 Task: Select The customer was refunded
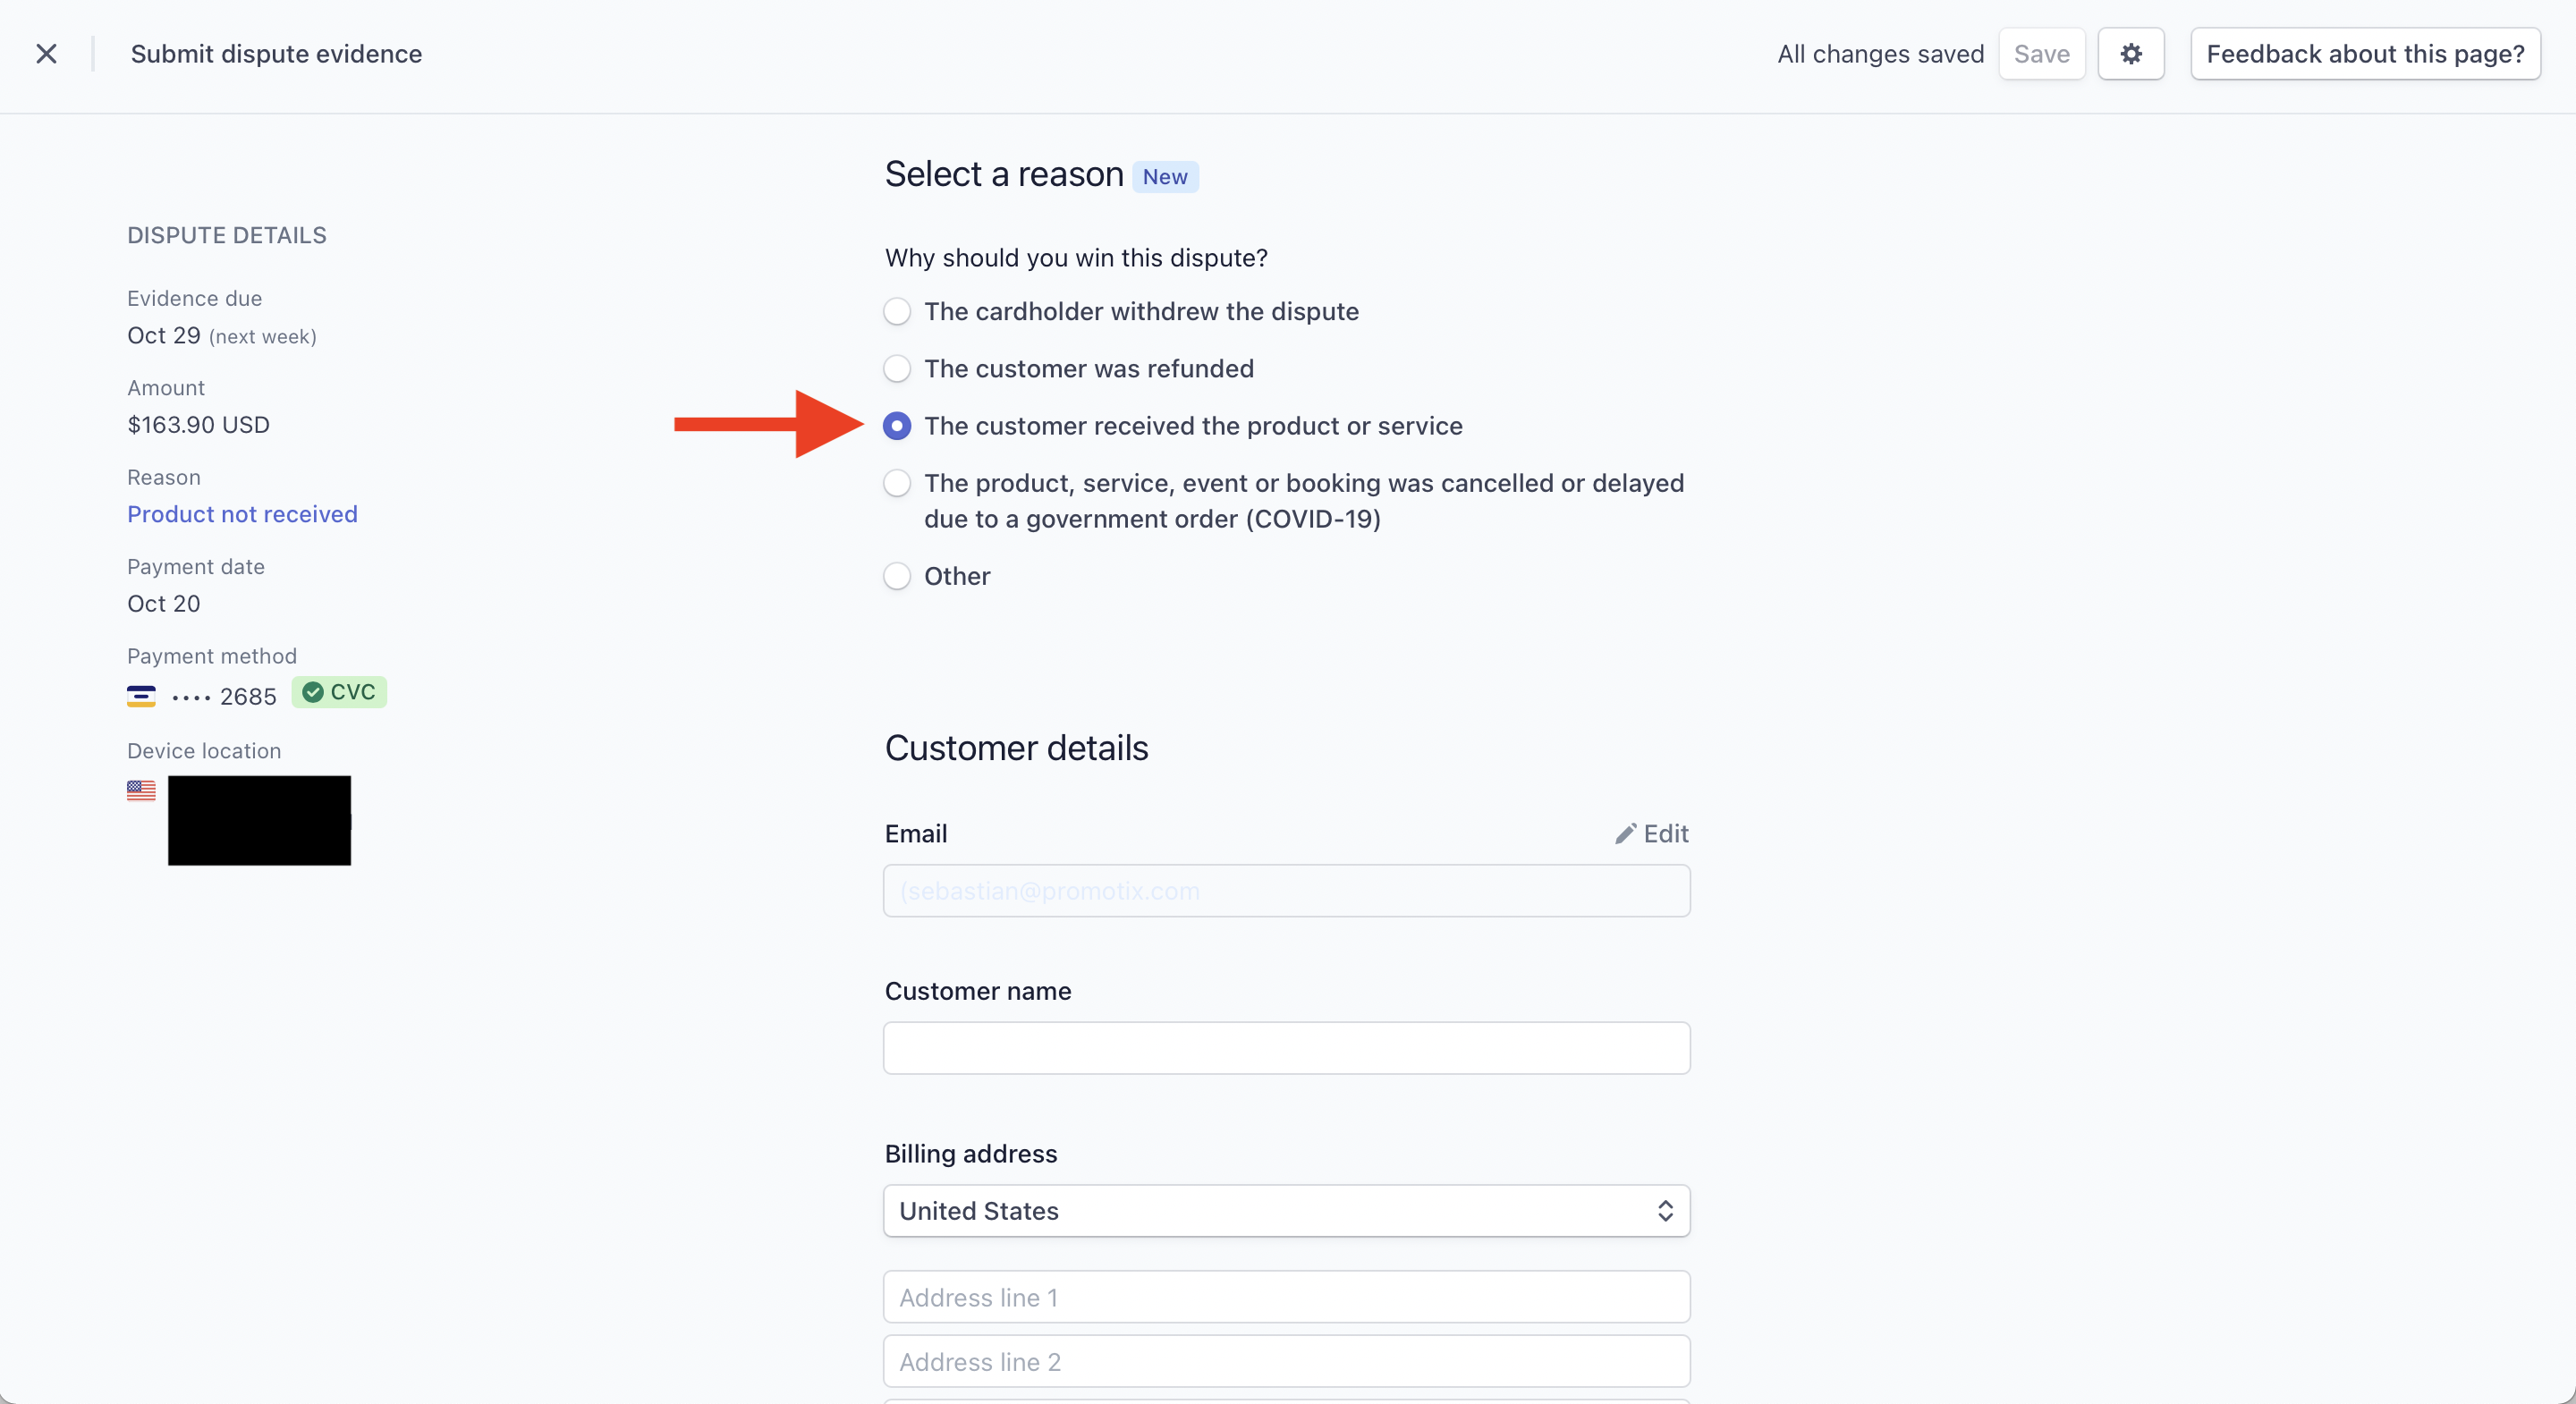(x=896, y=368)
